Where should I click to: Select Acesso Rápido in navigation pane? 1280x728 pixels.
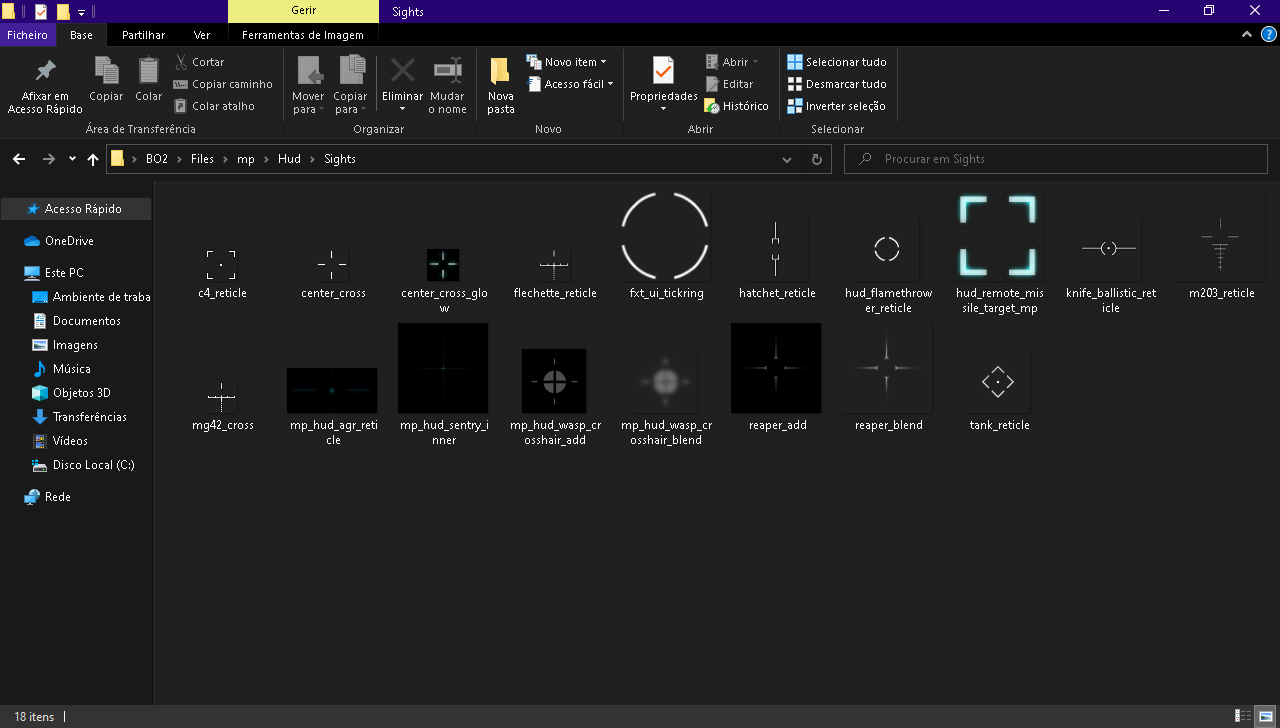76,209
